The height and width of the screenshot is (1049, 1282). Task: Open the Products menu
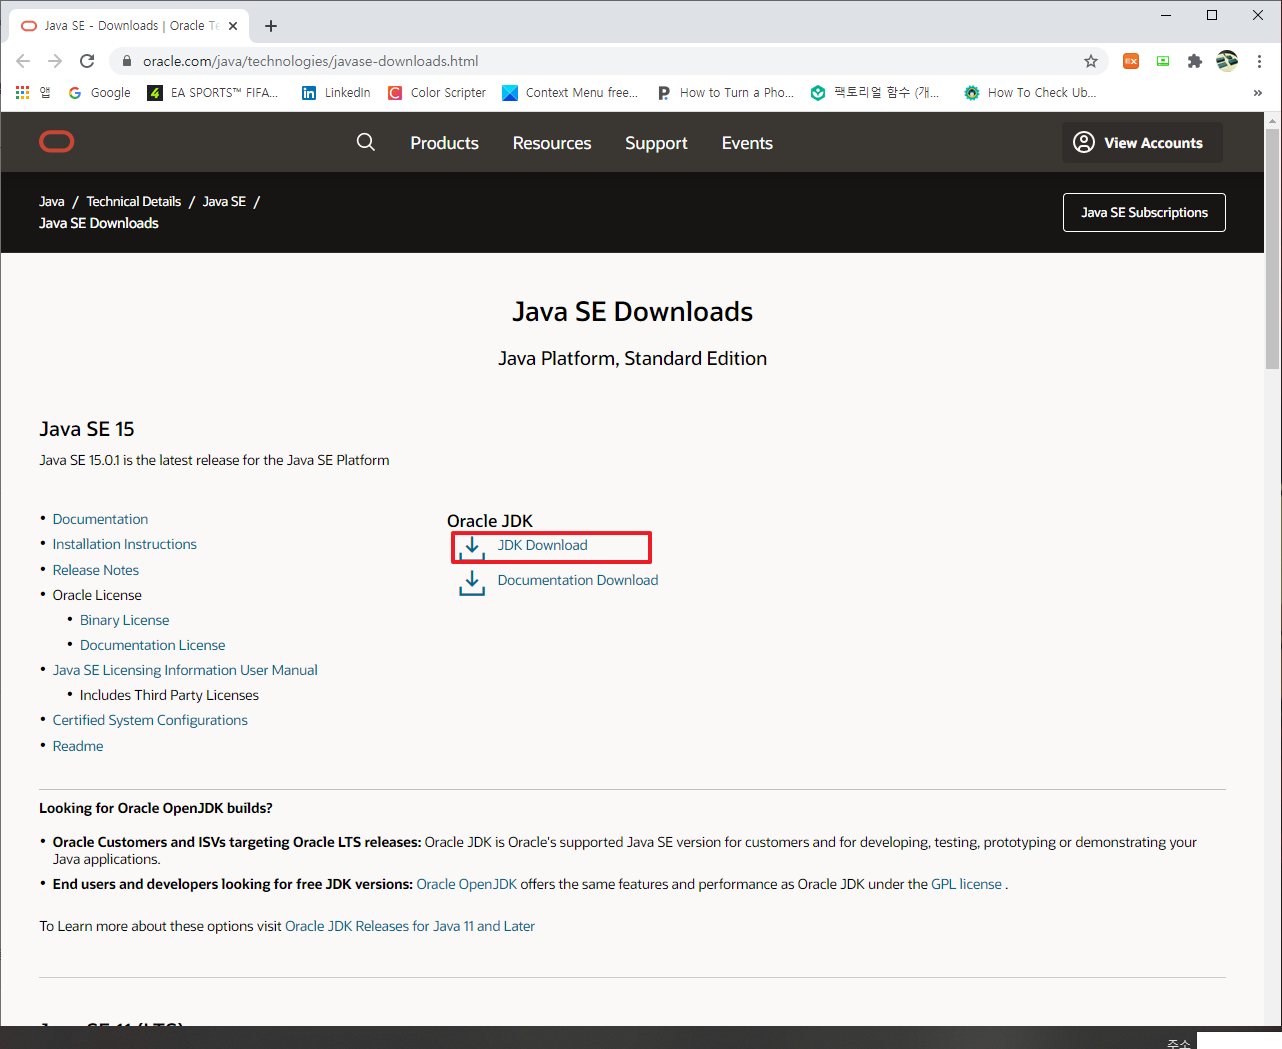click(444, 143)
